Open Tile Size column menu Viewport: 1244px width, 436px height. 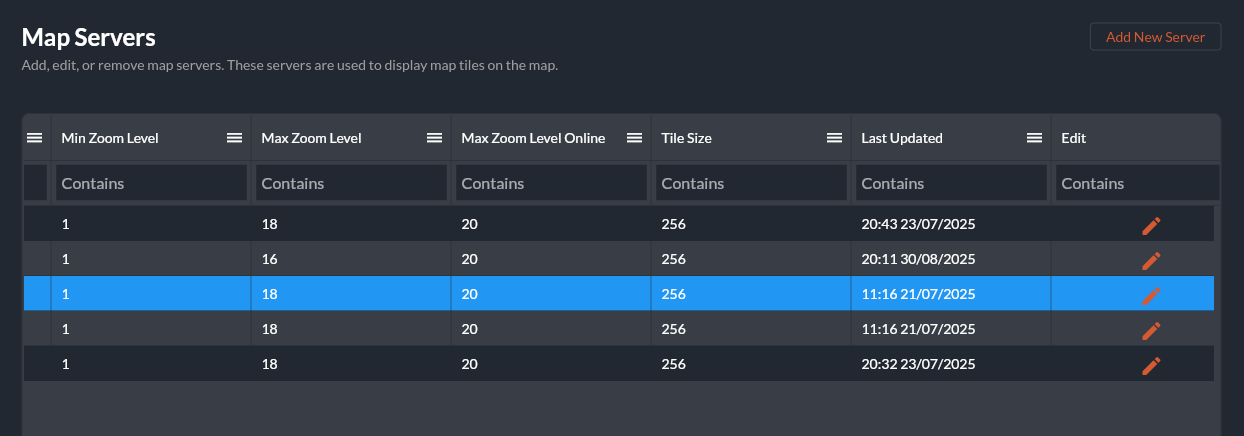pos(834,138)
